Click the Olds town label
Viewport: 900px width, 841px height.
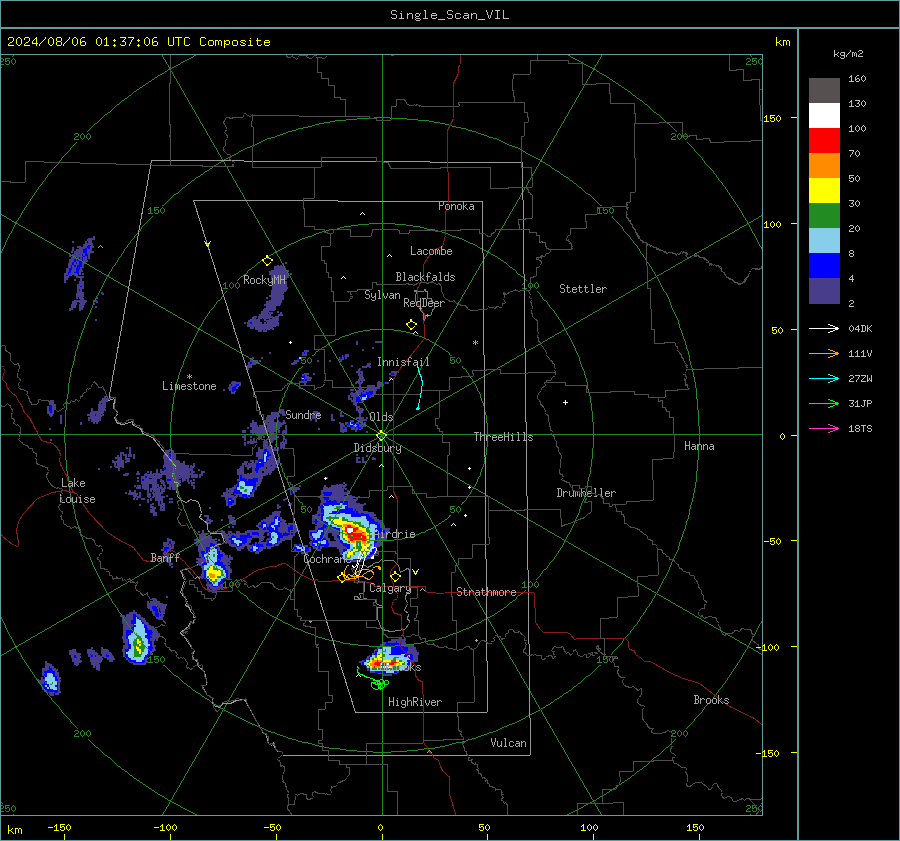(x=381, y=417)
